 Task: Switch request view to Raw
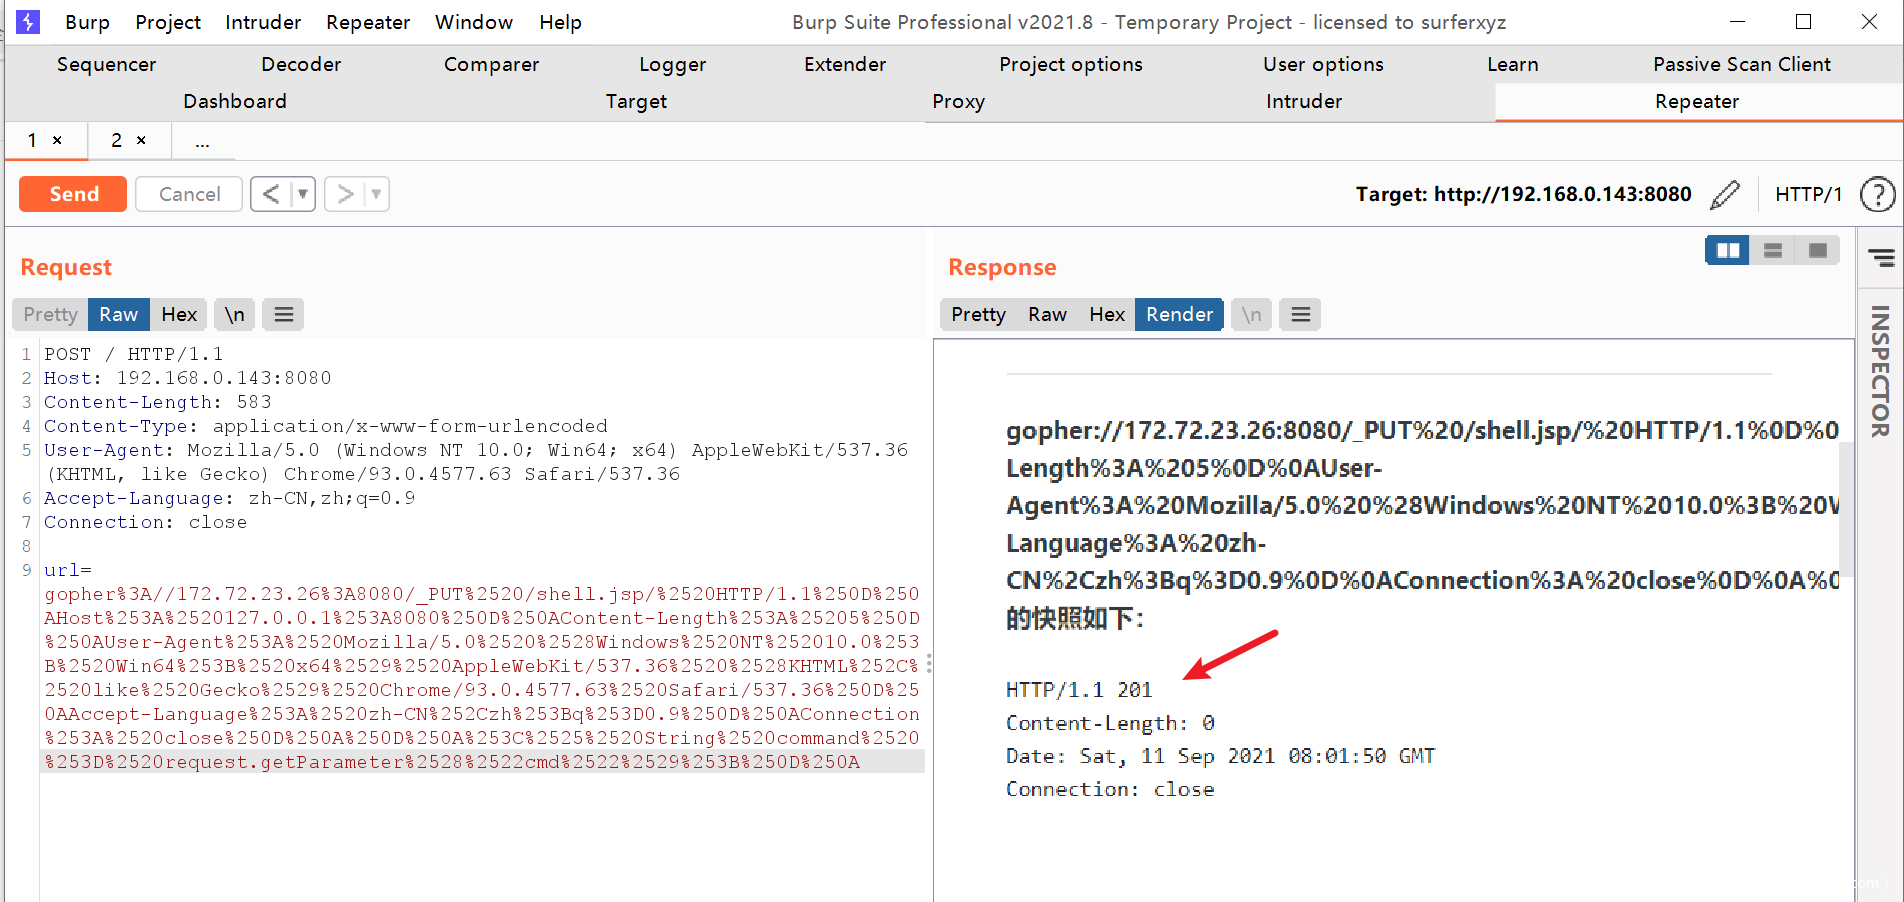(119, 314)
